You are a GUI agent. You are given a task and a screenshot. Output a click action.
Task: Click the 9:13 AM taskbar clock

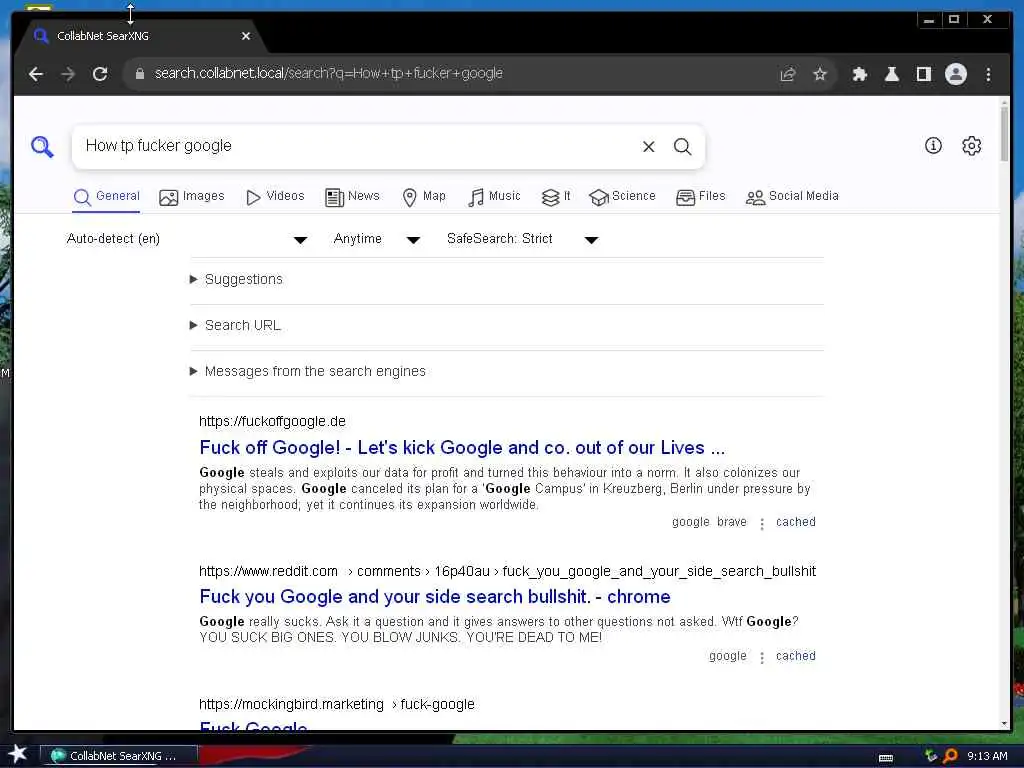click(x=987, y=756)
